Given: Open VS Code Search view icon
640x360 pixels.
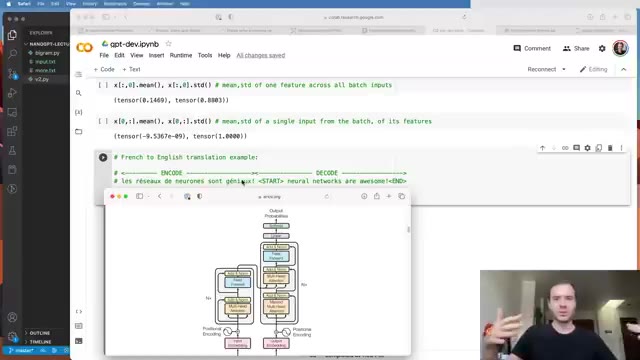Looking at the screenshot, I should pyautogui.click(x=12, y=54).
